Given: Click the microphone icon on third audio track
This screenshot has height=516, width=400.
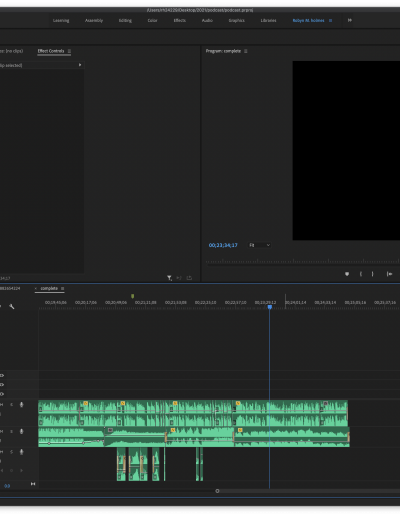Looking at the screenshot, I should (x=22, y=452).
